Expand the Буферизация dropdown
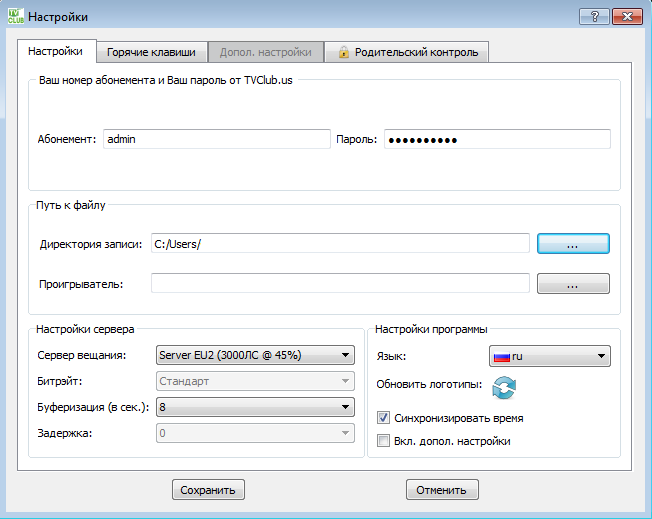Screen dimensions: 652x519 pos(255,407)
